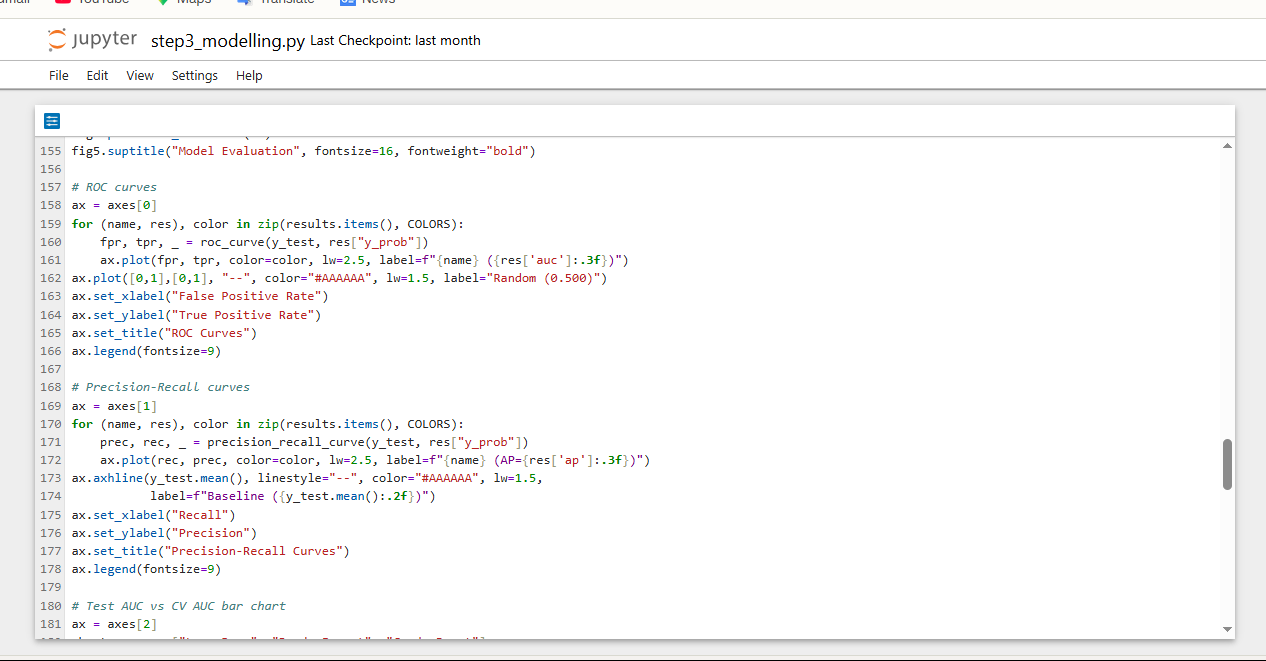This screenshot has height=661, width=1266.
Task: Open the Settings menu
Action: 195,75
